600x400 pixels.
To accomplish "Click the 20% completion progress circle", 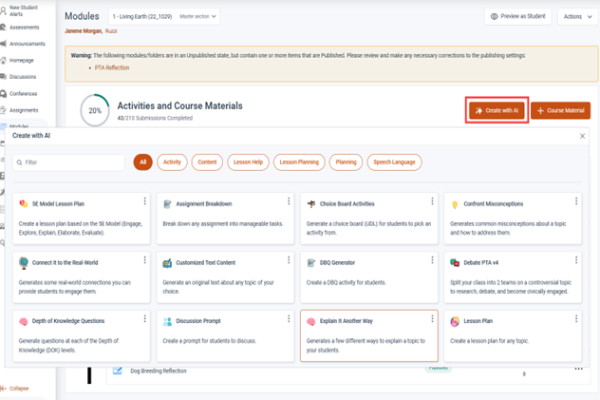I will [x=95, y=111].
